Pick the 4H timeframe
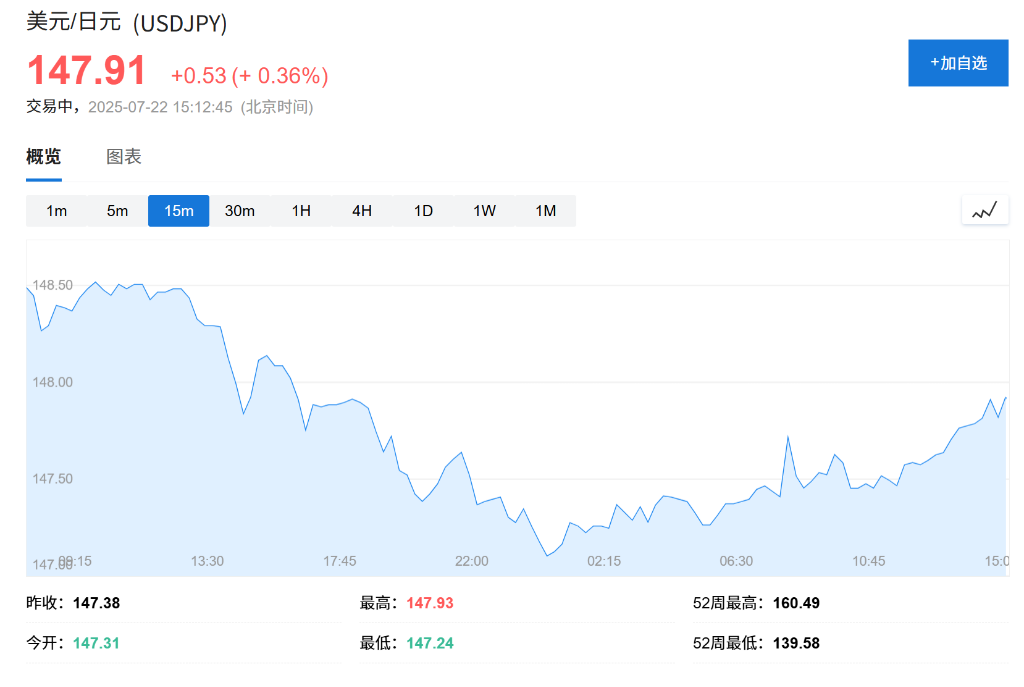 [362, 211]
